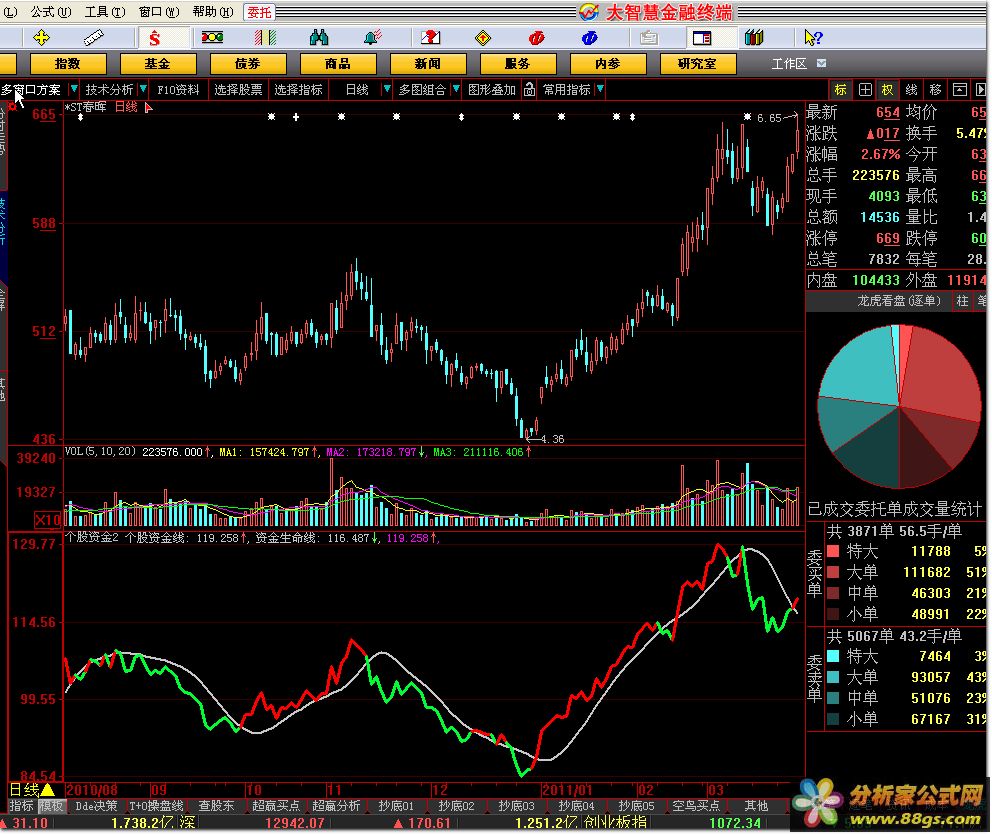Click the 选择股票 button

click(x=239, y=89)
